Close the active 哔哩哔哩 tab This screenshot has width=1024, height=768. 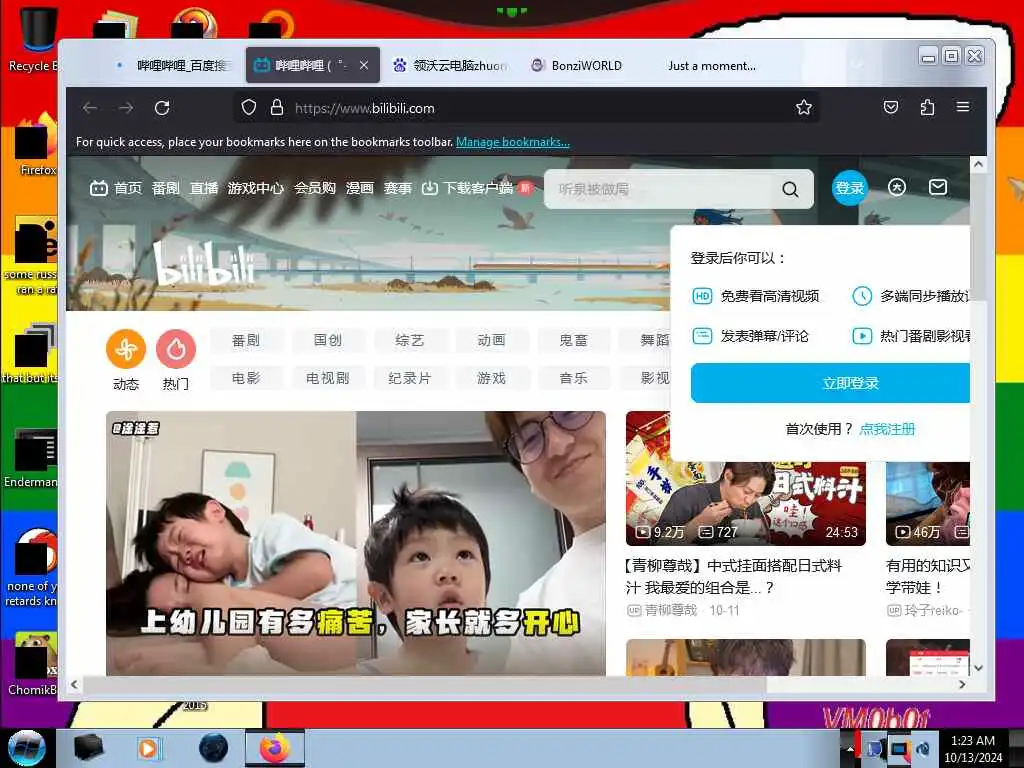tap(364, 65)
